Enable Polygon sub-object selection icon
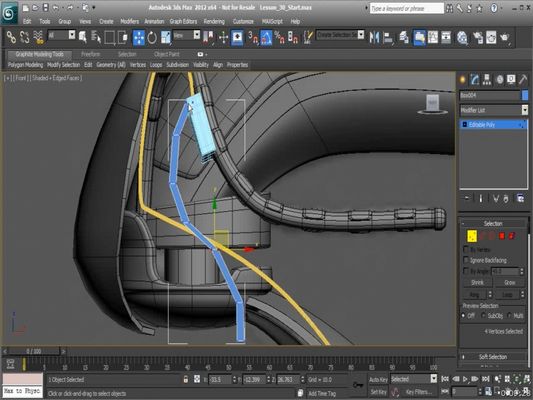533x400 pixels. pos(502,236)
